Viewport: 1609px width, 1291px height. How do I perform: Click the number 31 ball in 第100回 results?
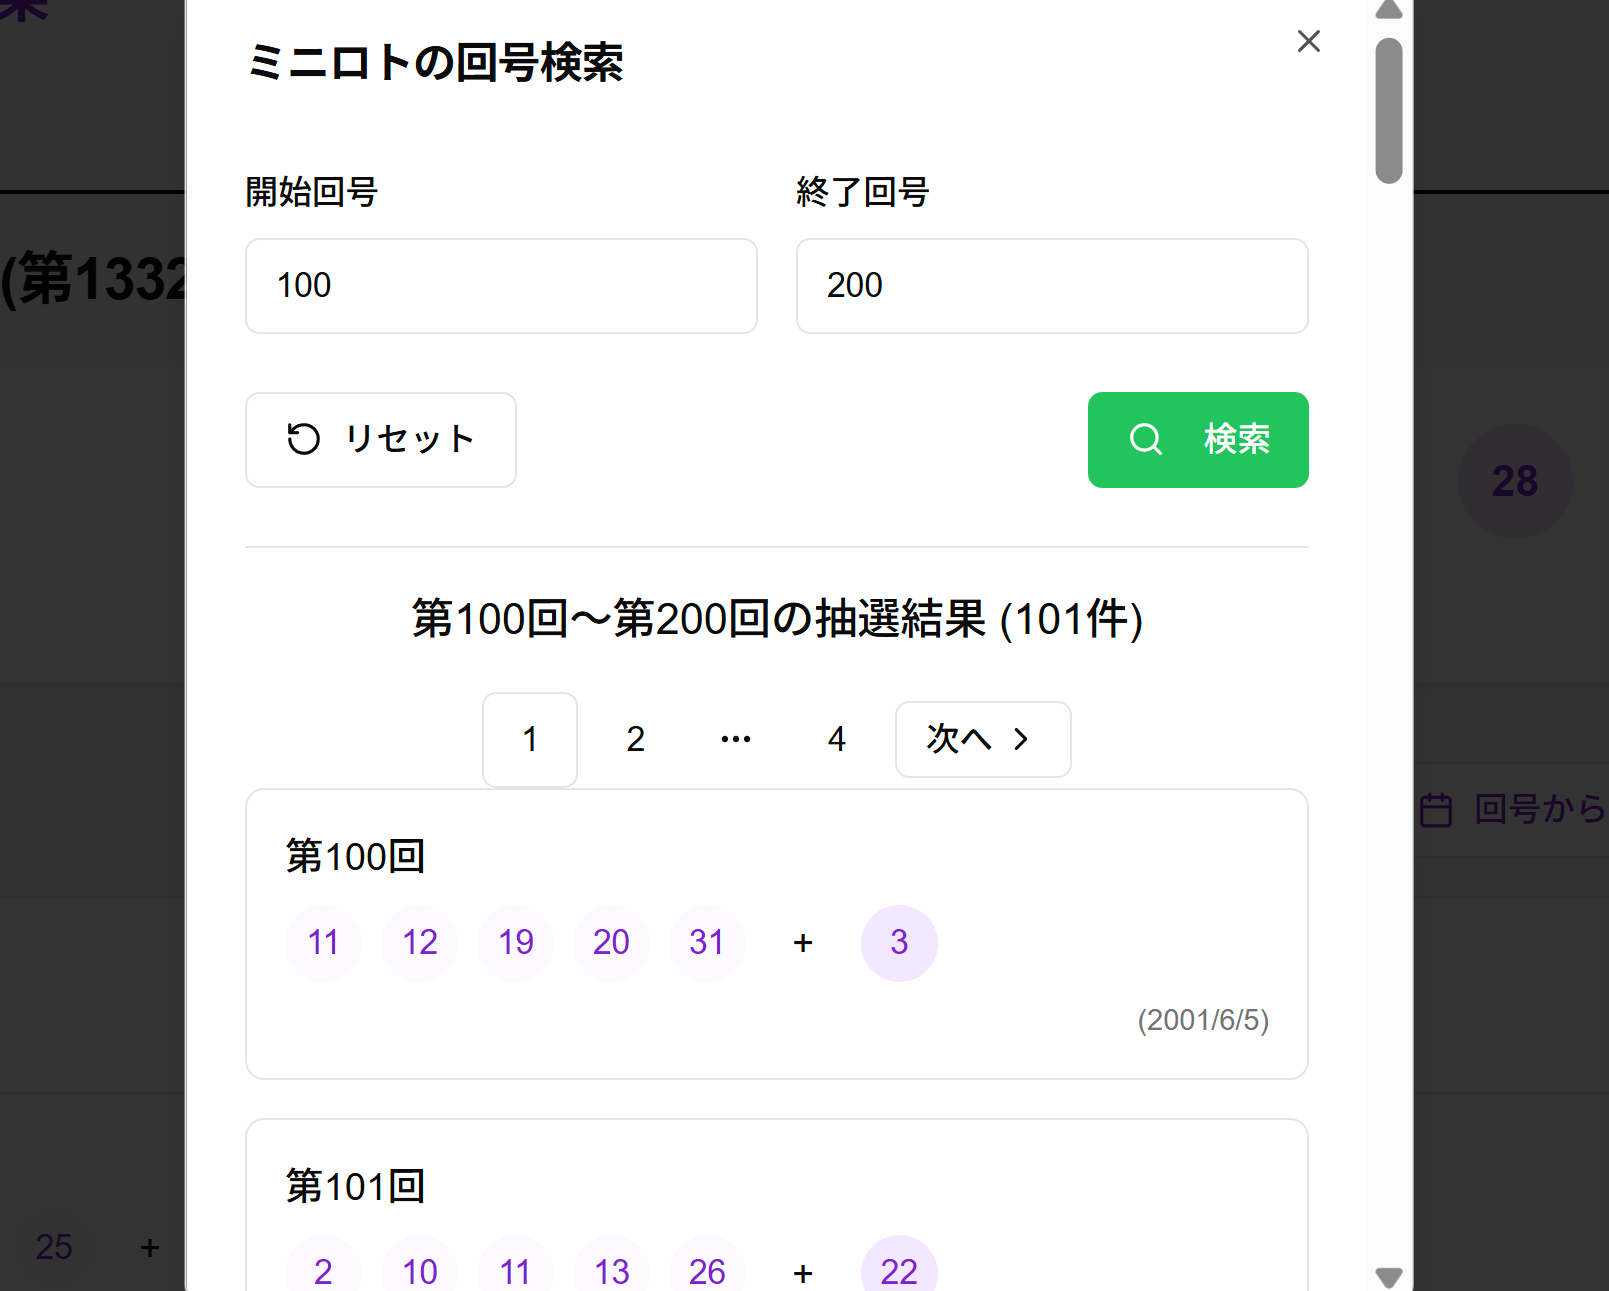click(x=707, y=942)
